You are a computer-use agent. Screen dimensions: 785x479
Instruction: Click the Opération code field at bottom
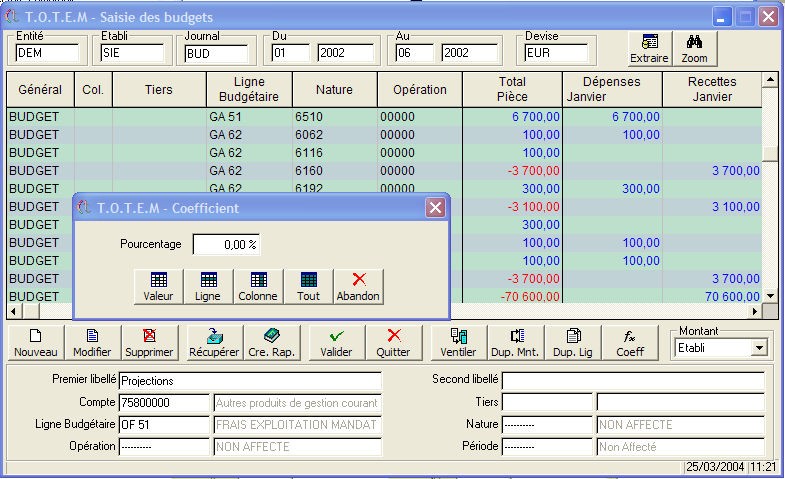[x=164, y=446]
